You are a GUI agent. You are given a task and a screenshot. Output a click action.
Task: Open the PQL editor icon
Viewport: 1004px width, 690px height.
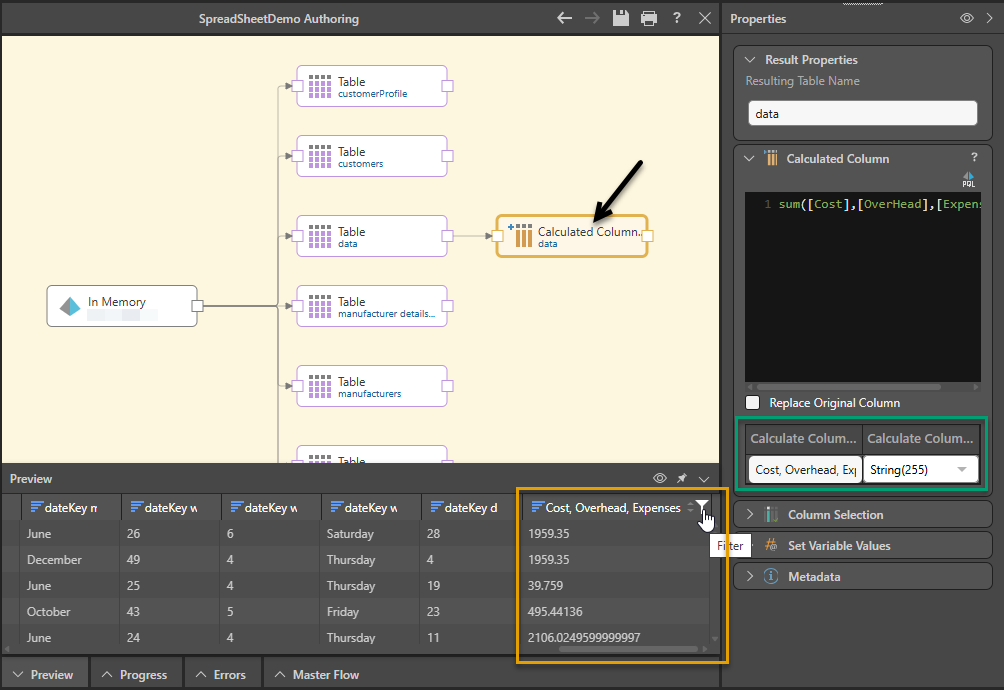pos(968,179)
